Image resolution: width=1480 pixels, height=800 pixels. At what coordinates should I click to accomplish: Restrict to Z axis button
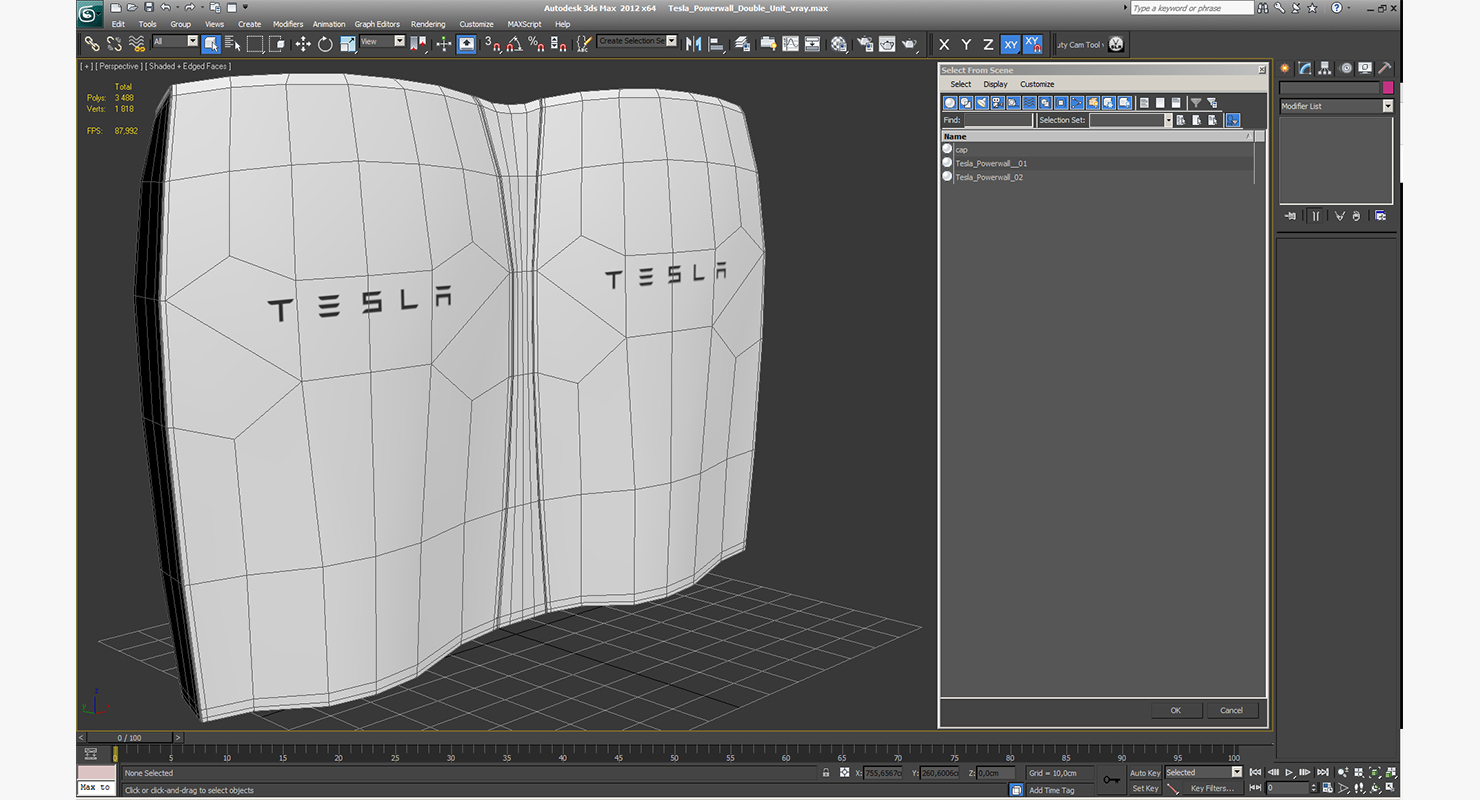pos(988,44)
